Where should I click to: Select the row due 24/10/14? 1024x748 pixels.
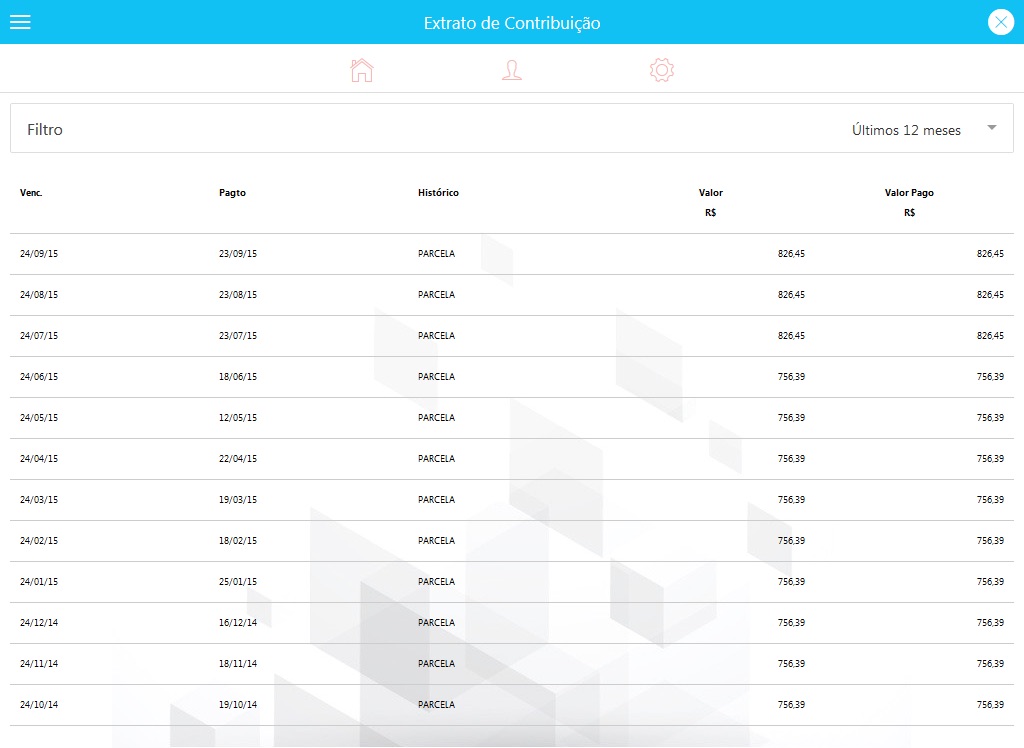512,705
